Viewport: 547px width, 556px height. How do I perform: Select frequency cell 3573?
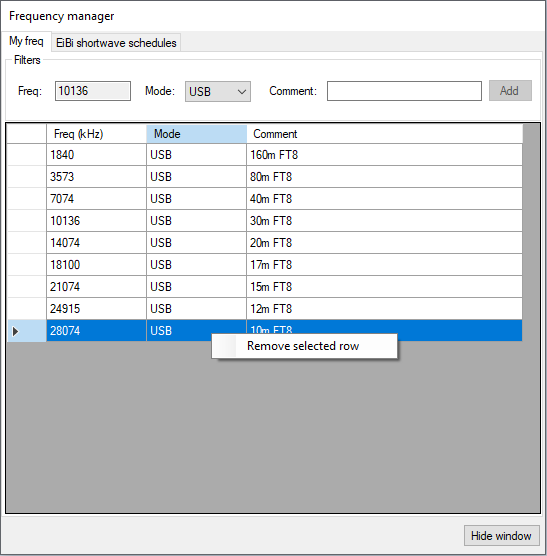pyautogui.click(x=96, y=177)
